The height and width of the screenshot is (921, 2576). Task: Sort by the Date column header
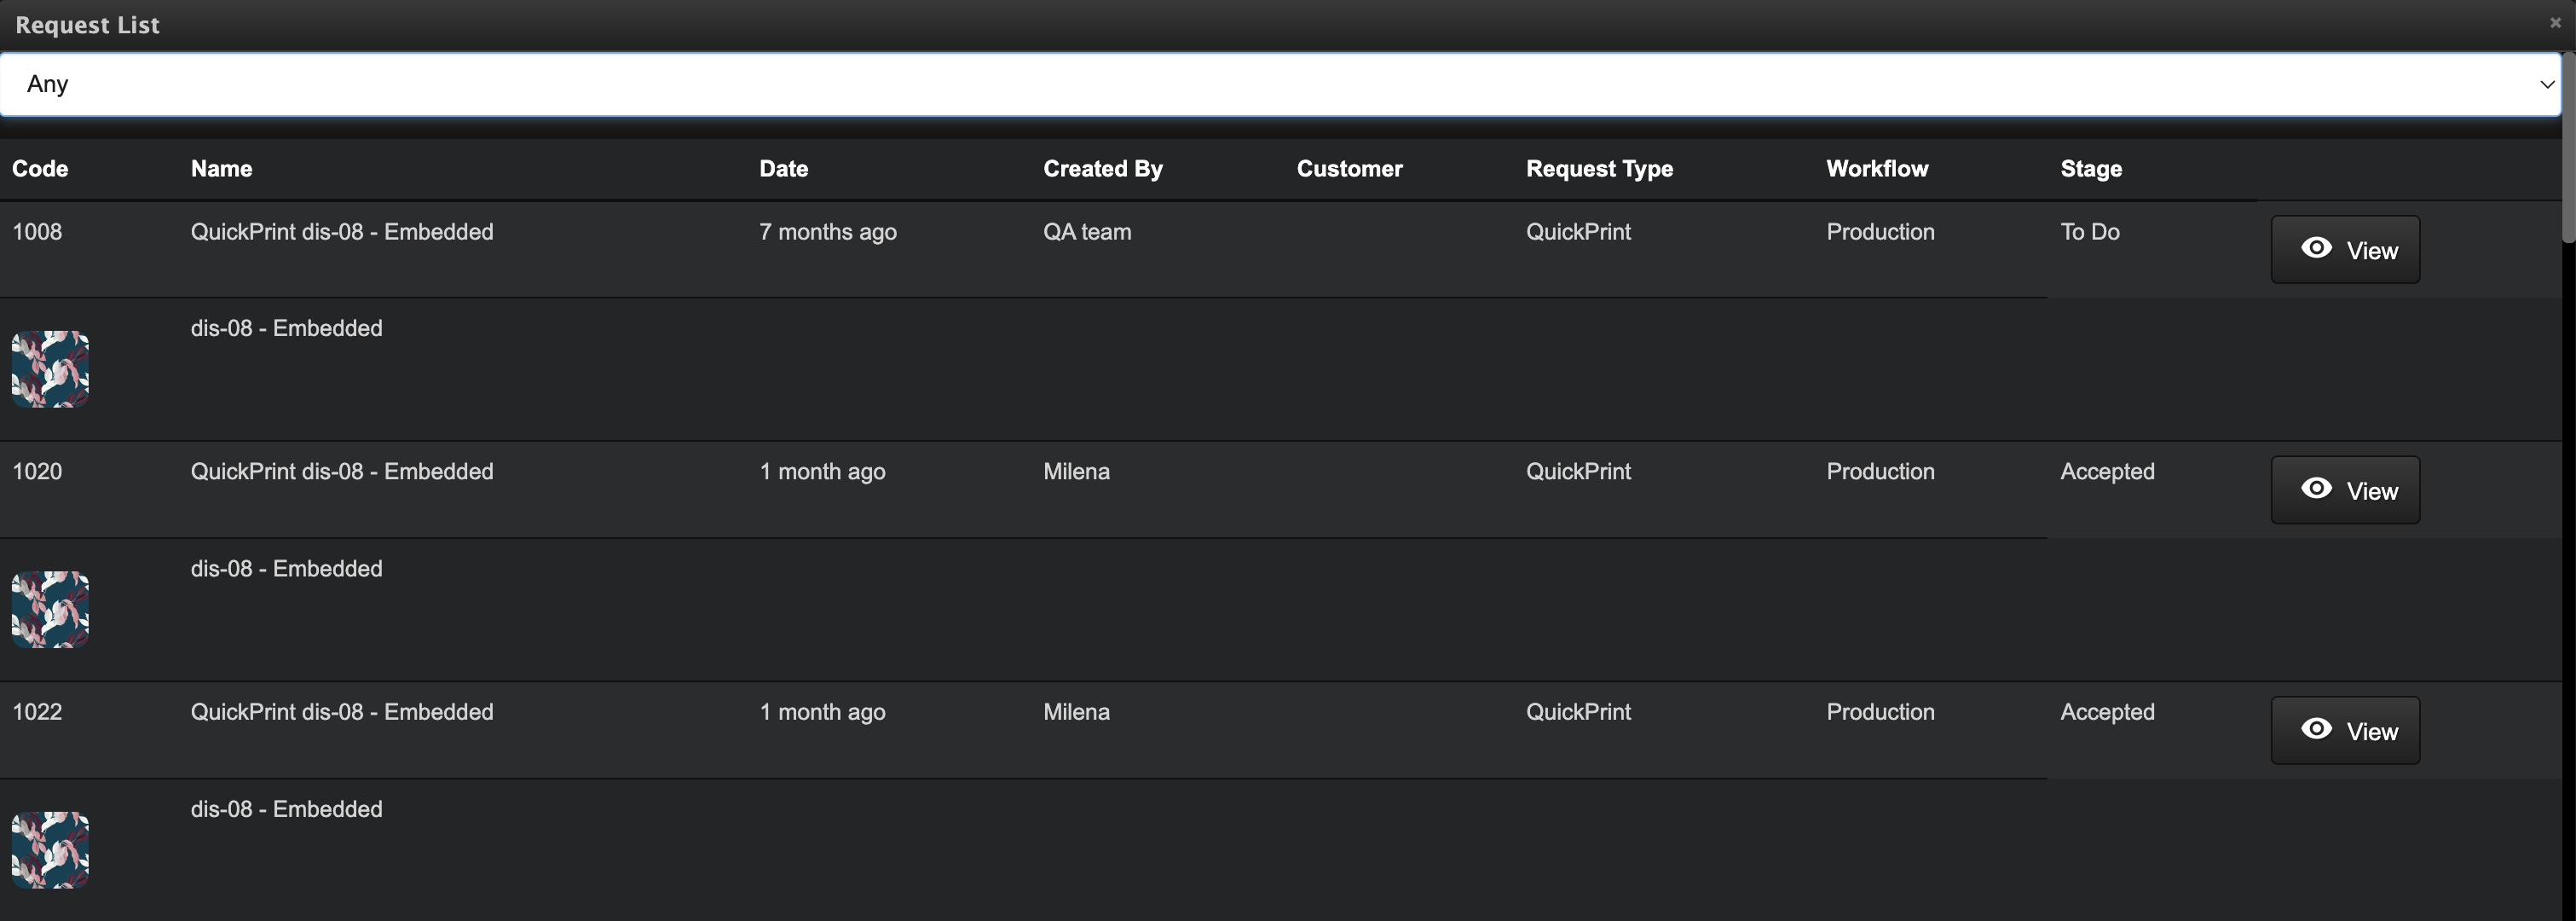783,169
